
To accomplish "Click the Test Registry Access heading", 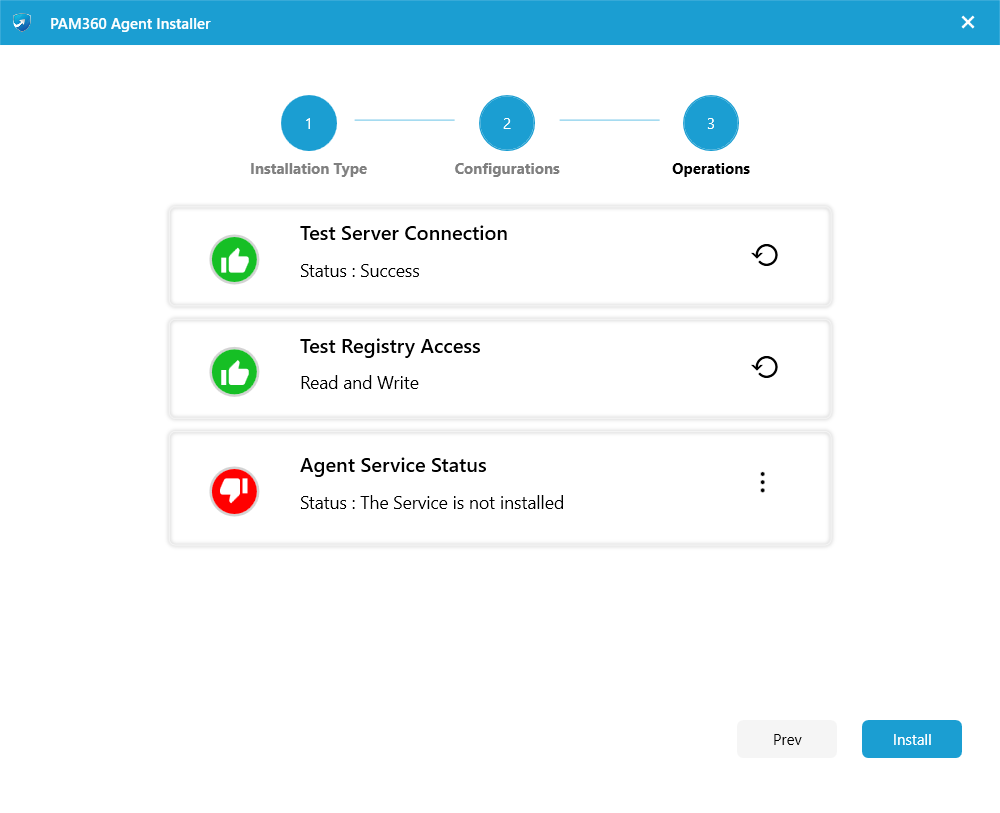I will point(390,346).
